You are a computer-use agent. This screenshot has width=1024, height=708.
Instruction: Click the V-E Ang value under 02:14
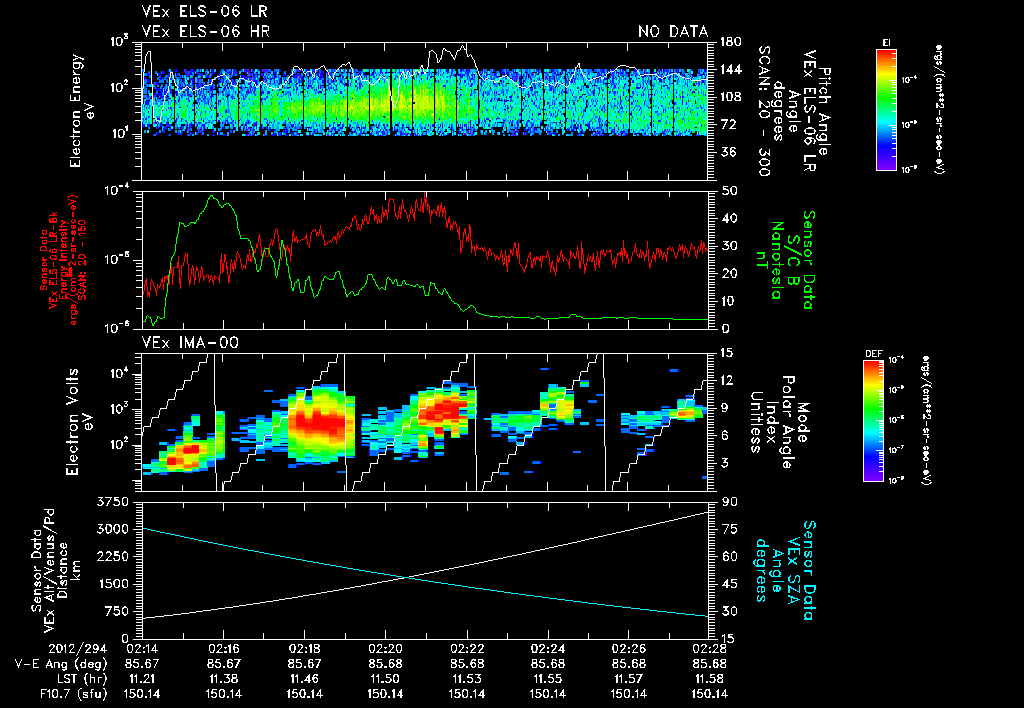click(142, 664)
